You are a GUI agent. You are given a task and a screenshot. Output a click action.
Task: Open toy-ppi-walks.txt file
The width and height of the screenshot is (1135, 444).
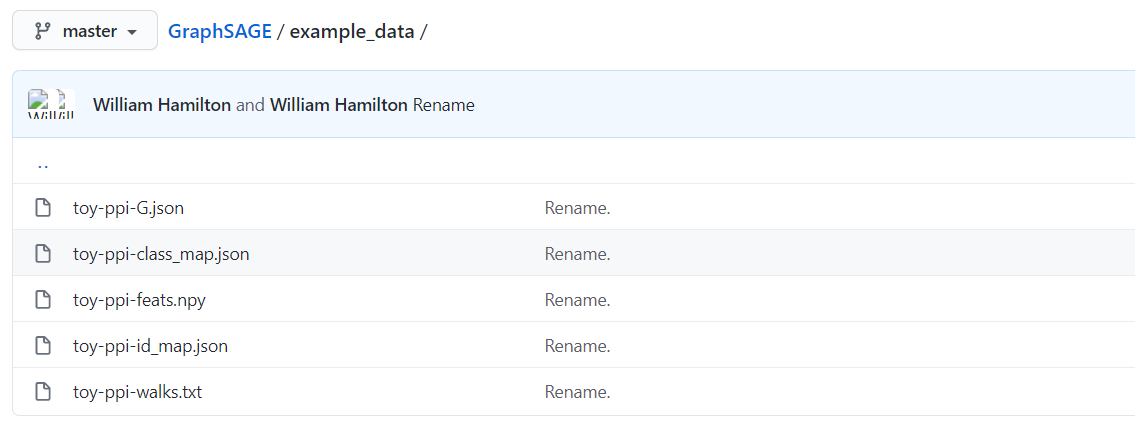pyautogui.click(x=137, y=392)
